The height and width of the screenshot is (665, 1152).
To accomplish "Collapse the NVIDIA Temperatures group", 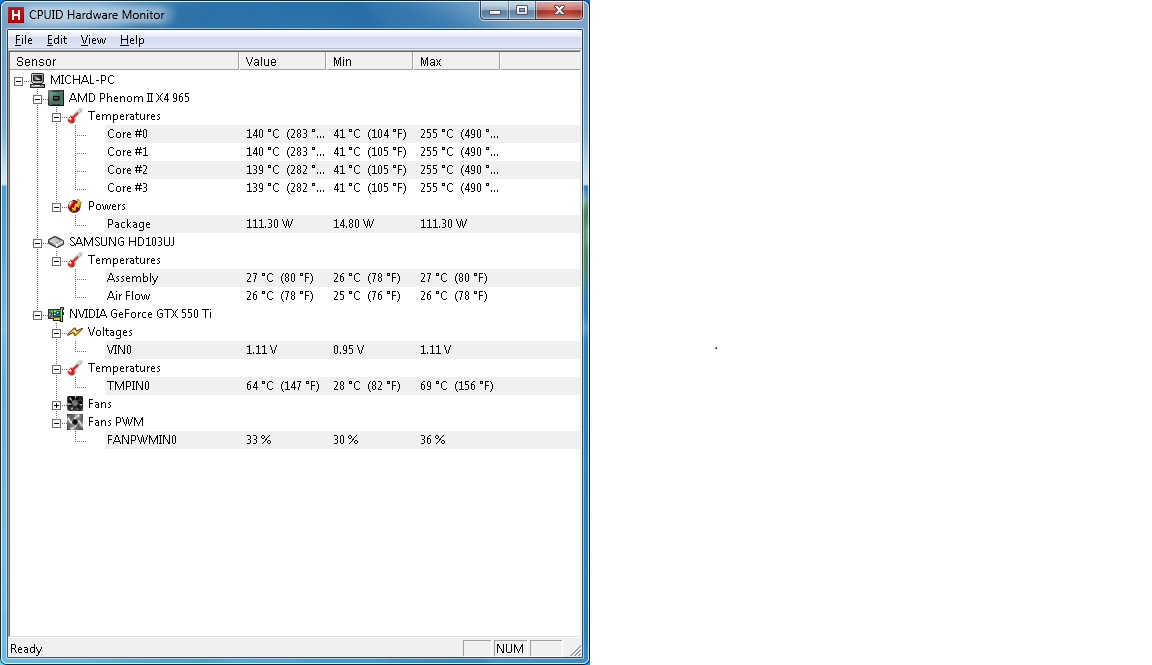I will [57, 369].
